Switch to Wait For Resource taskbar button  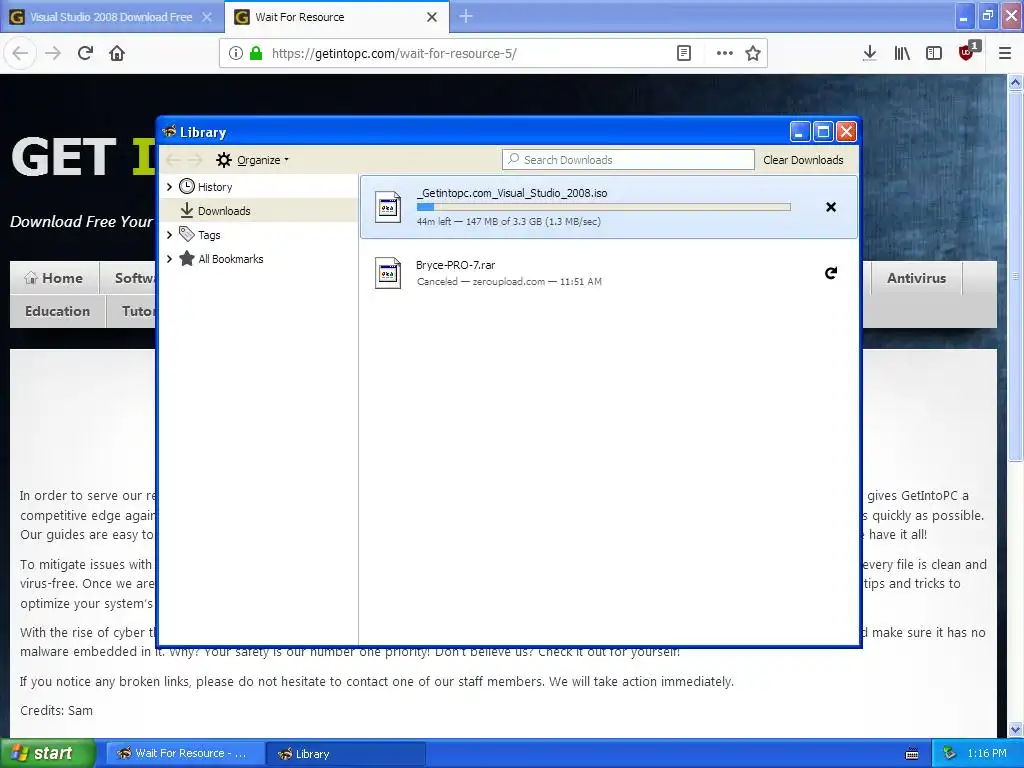(185, 754)
